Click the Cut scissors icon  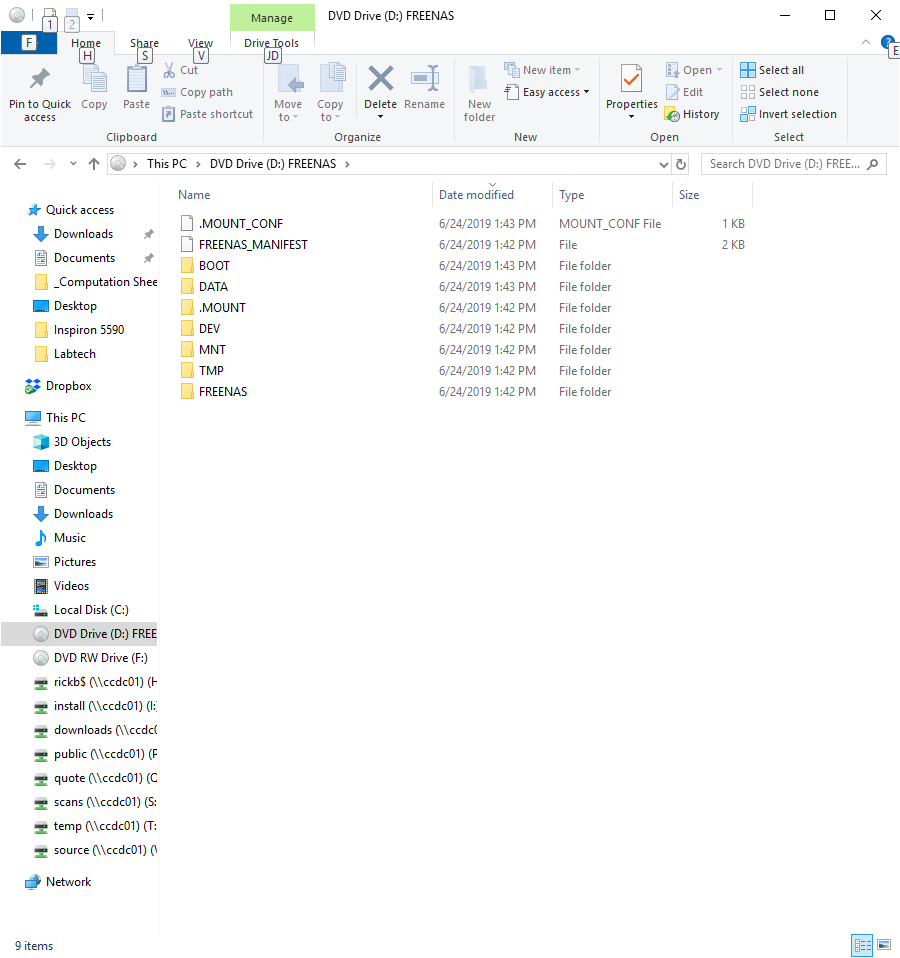click(169, 70)
